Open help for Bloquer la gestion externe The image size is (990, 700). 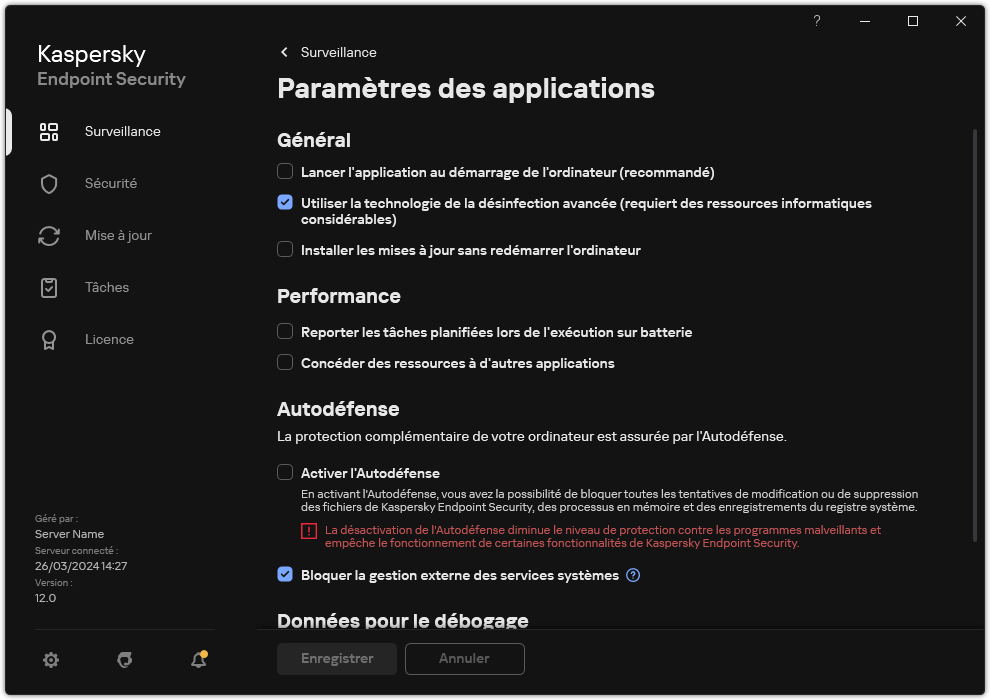click(633, 575)
